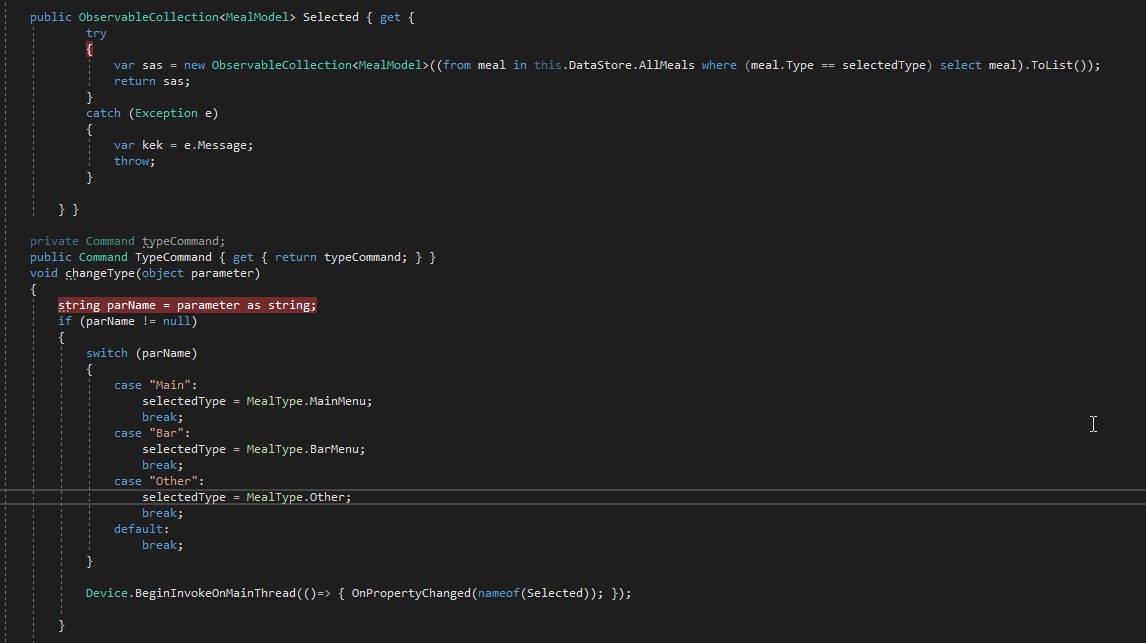Screen dimensions: 1146x643
Task: Click the highlighted red opening brace after try
Action: click(89, 49)
